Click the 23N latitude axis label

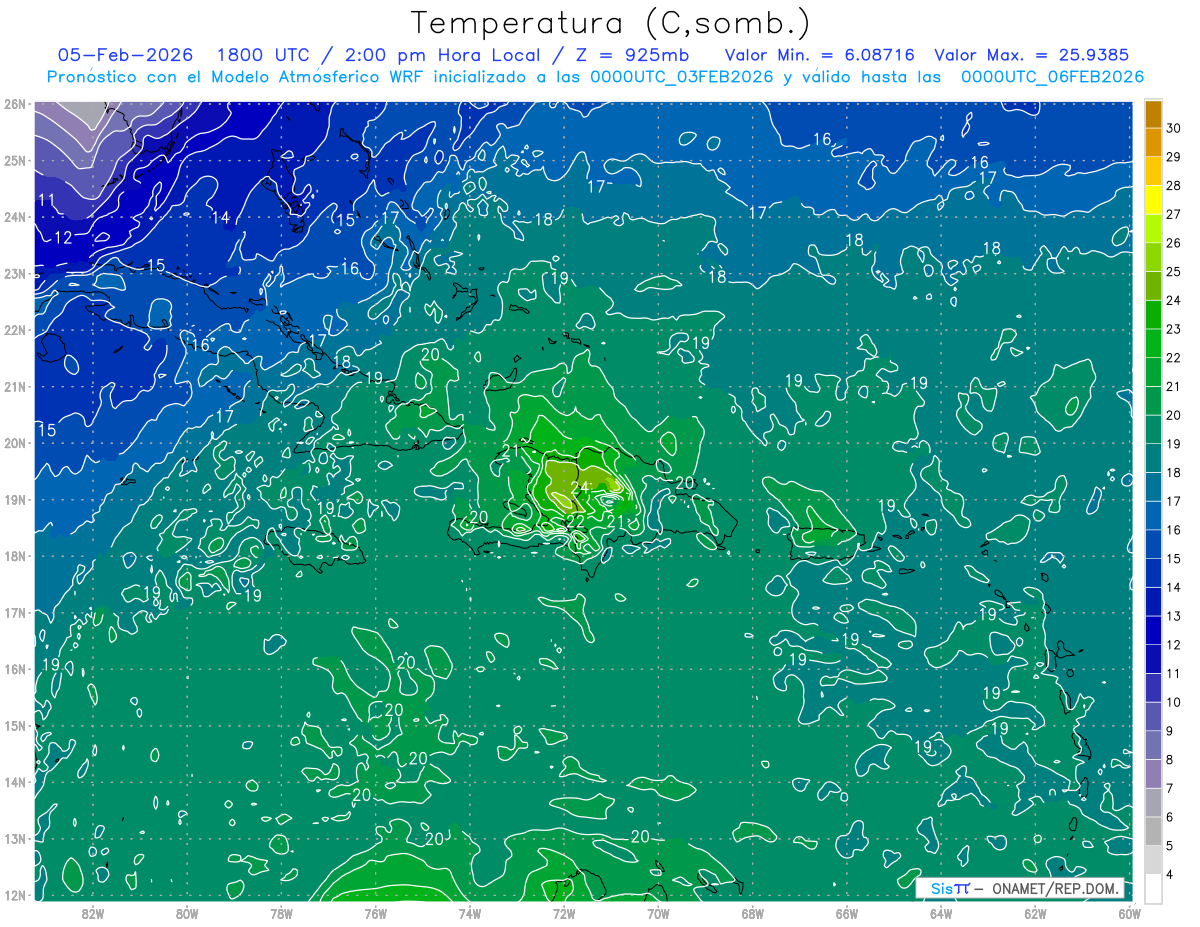14,273
